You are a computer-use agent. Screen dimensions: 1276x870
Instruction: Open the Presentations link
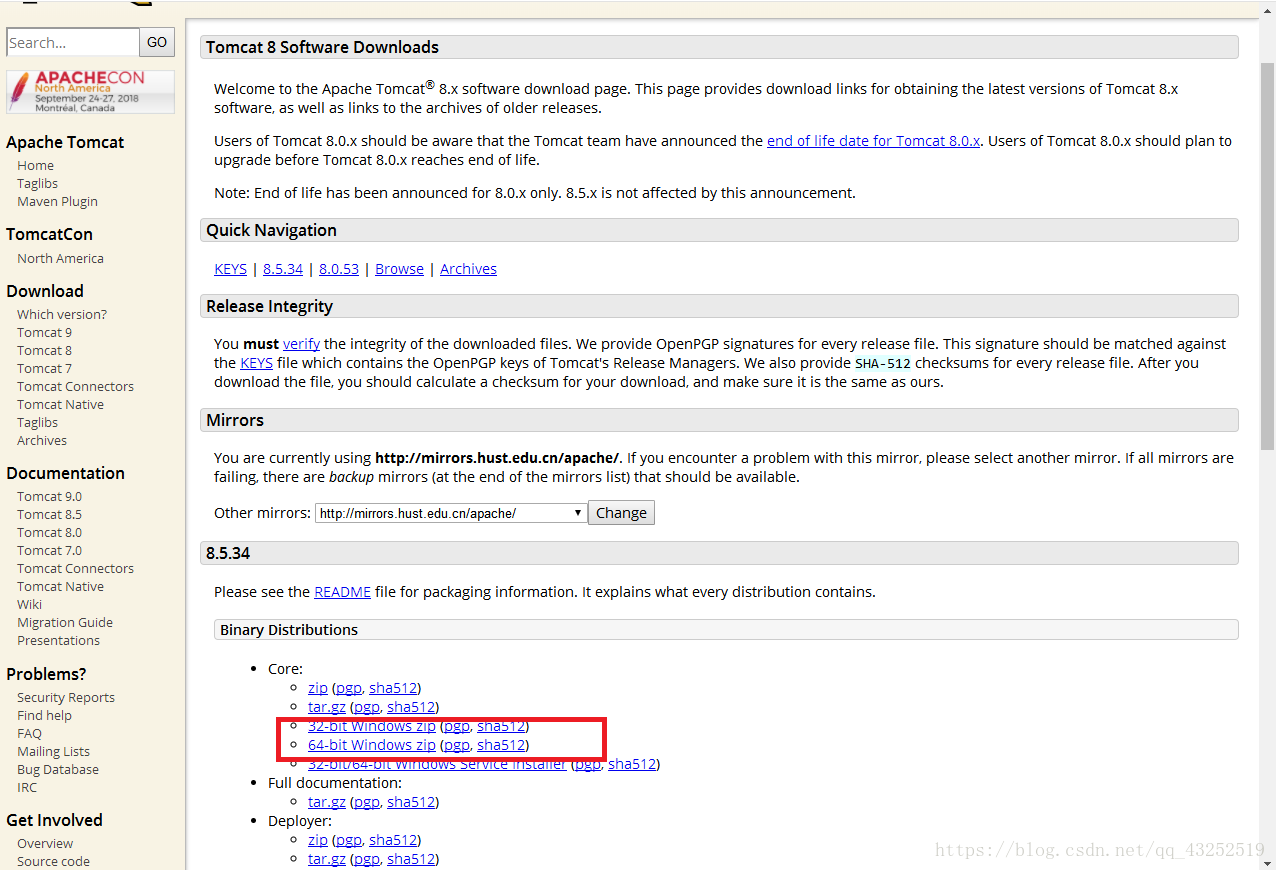tap(58, 640)
